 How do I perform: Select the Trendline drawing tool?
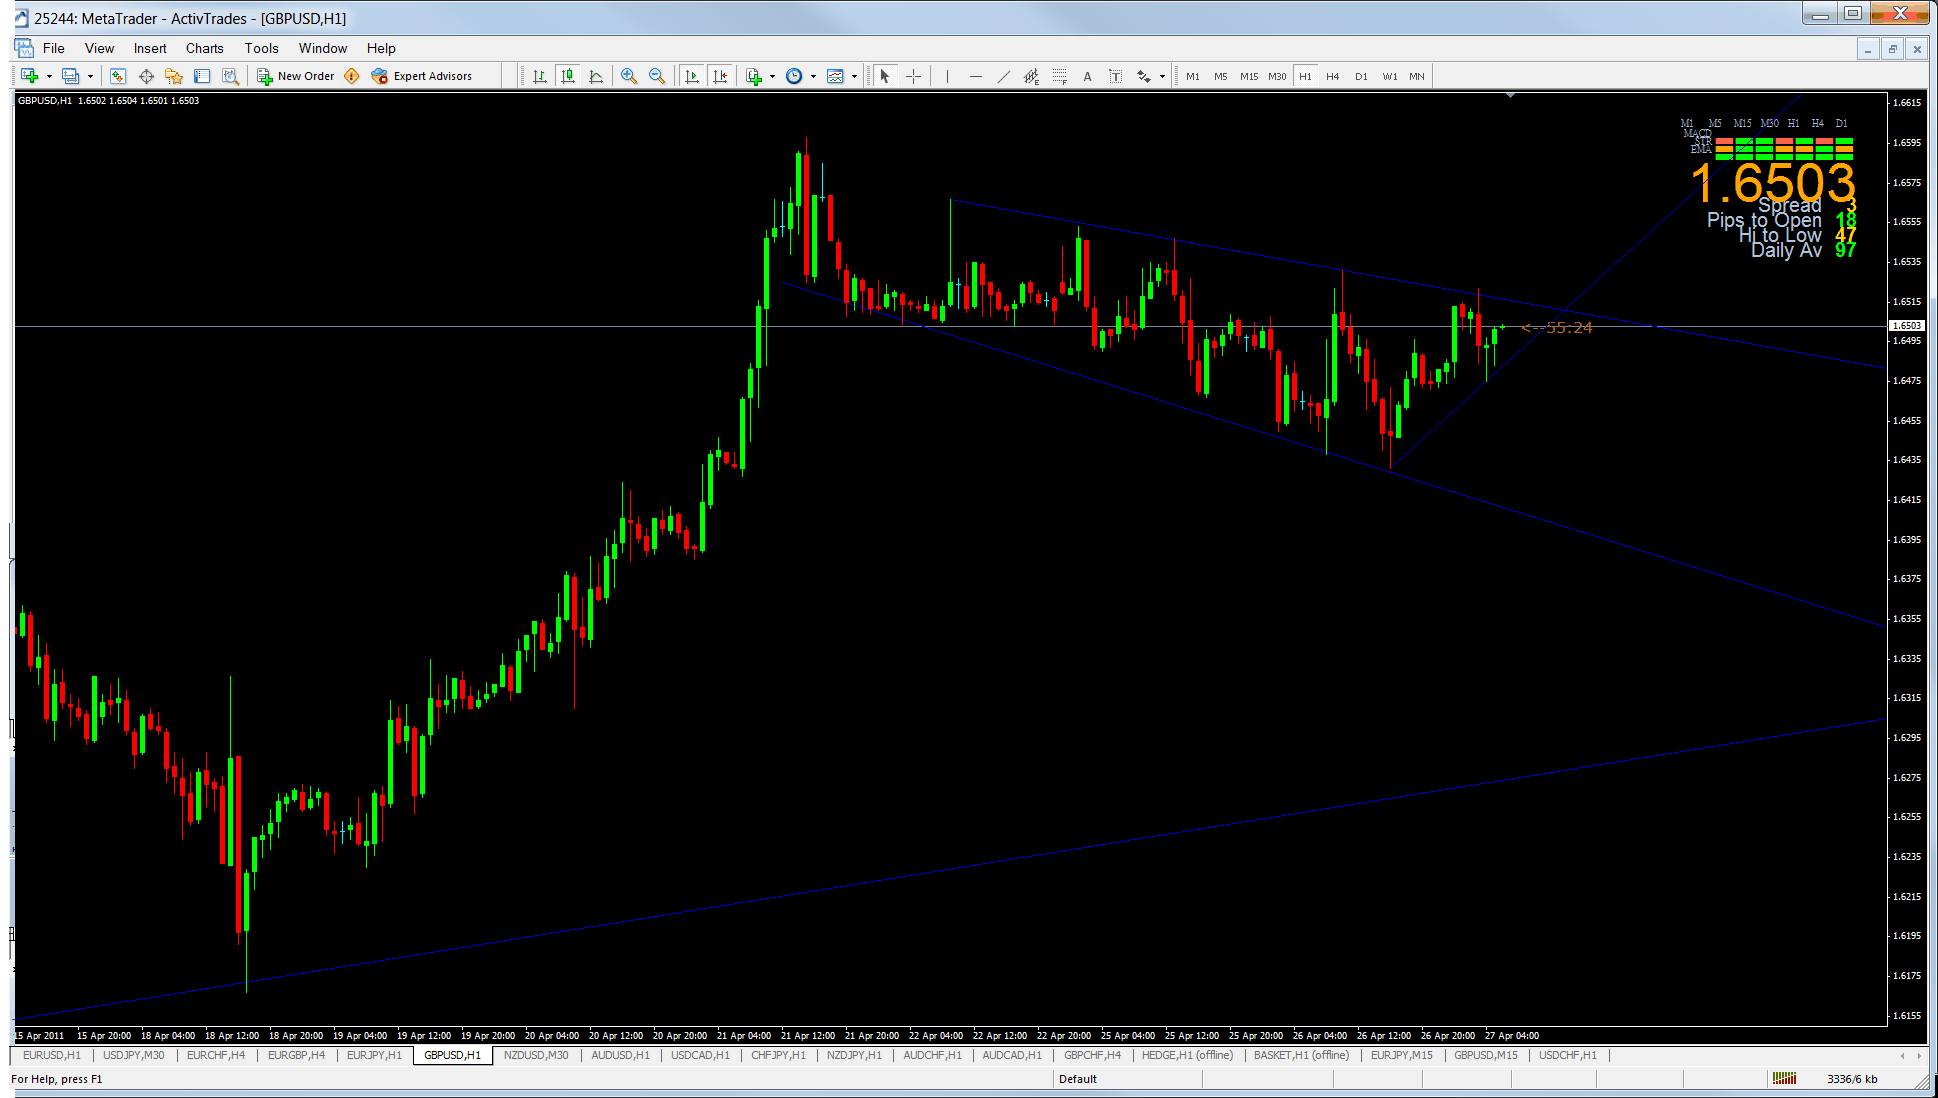(1003, 76)
